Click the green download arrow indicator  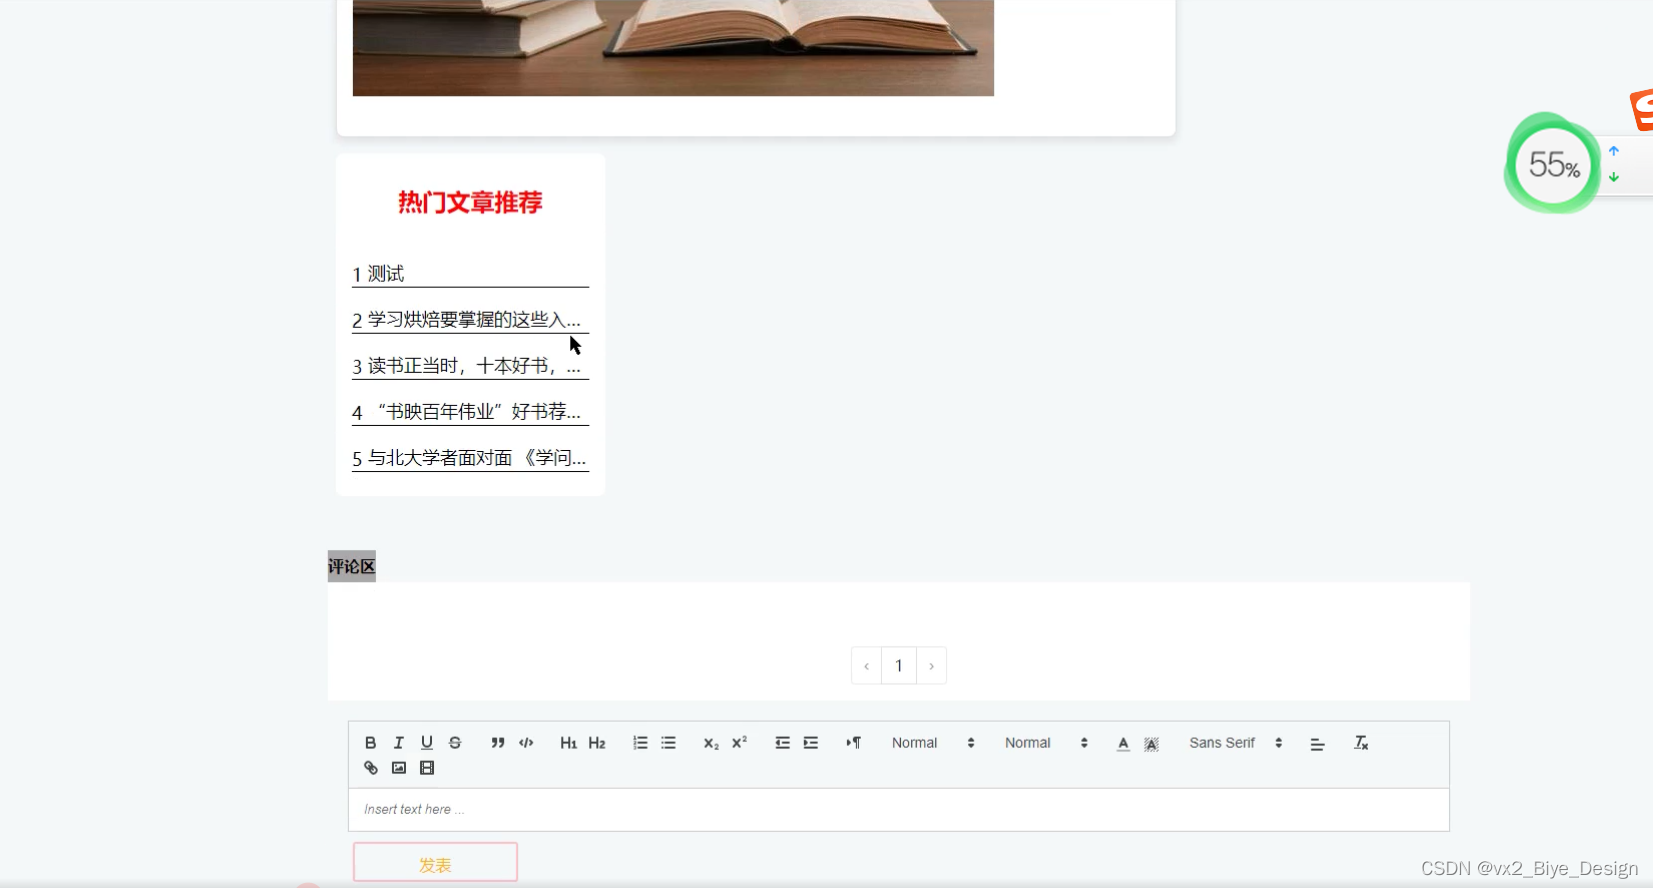1613,177
